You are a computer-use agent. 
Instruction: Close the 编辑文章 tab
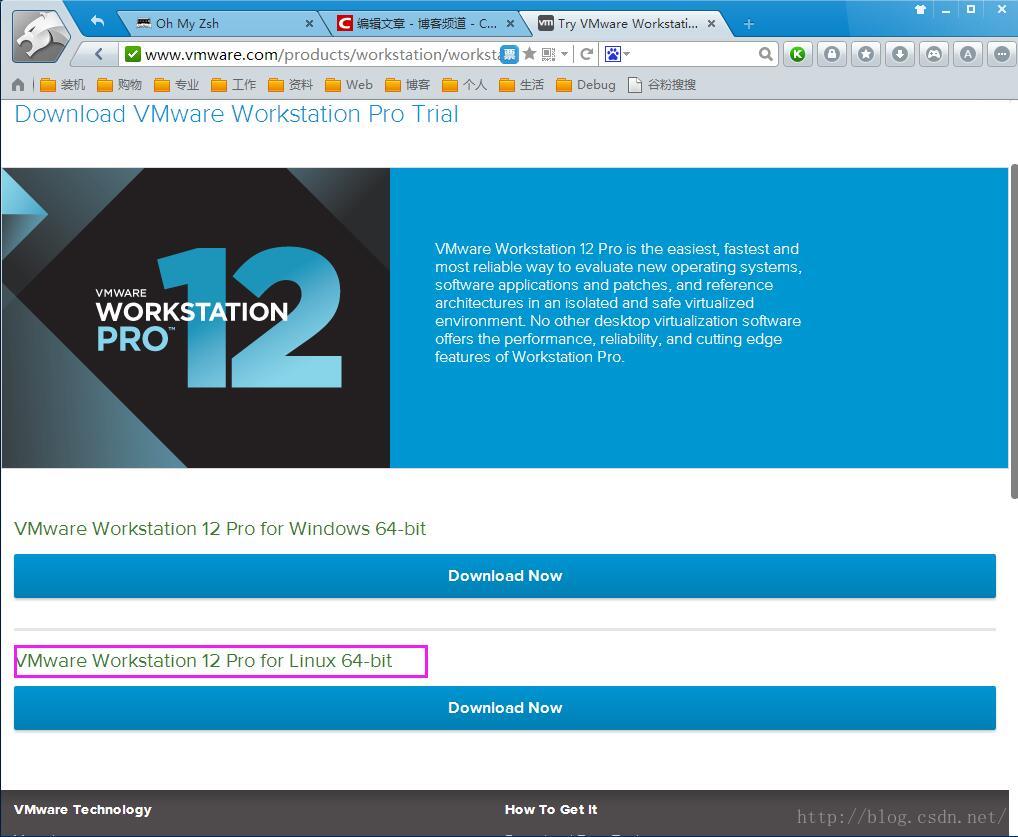(x=510, y=23)
